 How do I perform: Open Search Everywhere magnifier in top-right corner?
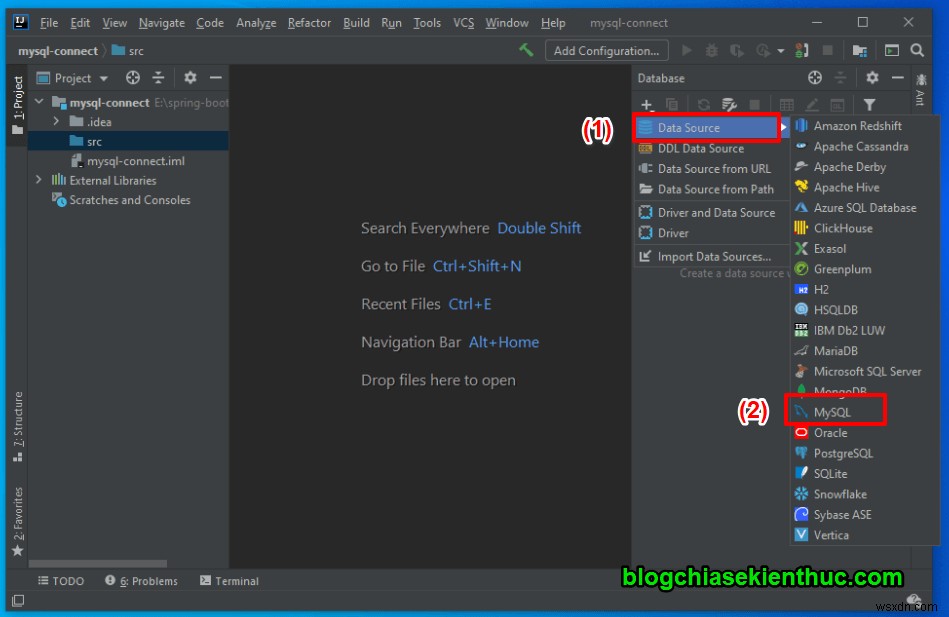coord(917,49)
